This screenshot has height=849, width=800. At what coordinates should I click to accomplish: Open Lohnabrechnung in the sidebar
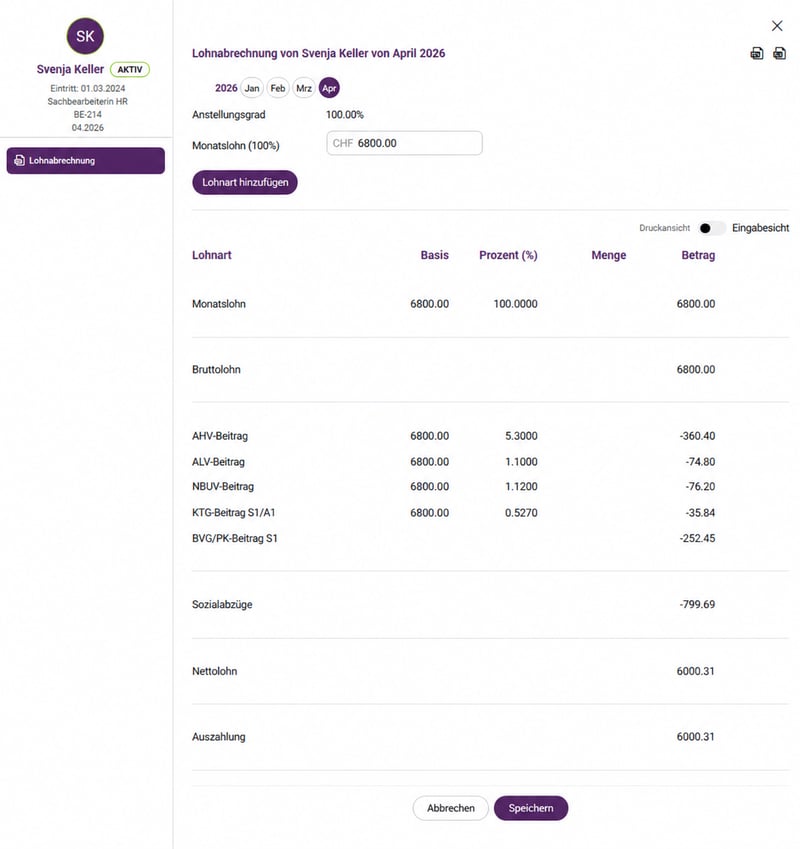click(86, 161)
